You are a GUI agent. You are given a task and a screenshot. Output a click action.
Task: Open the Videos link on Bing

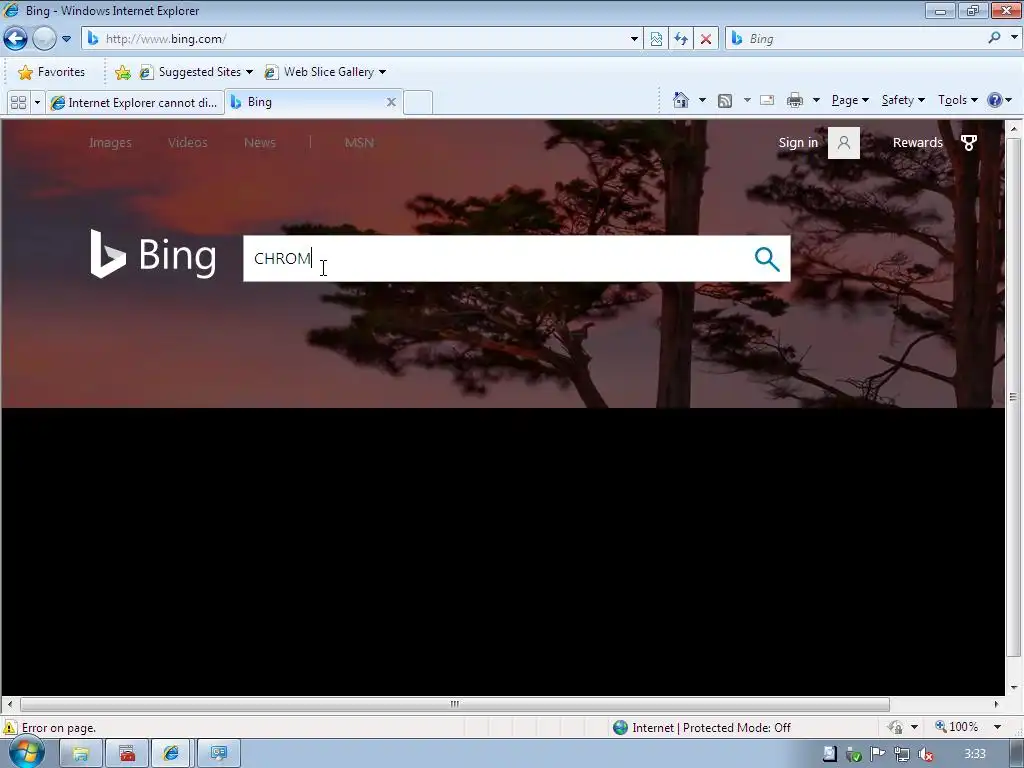coord(187,142)
